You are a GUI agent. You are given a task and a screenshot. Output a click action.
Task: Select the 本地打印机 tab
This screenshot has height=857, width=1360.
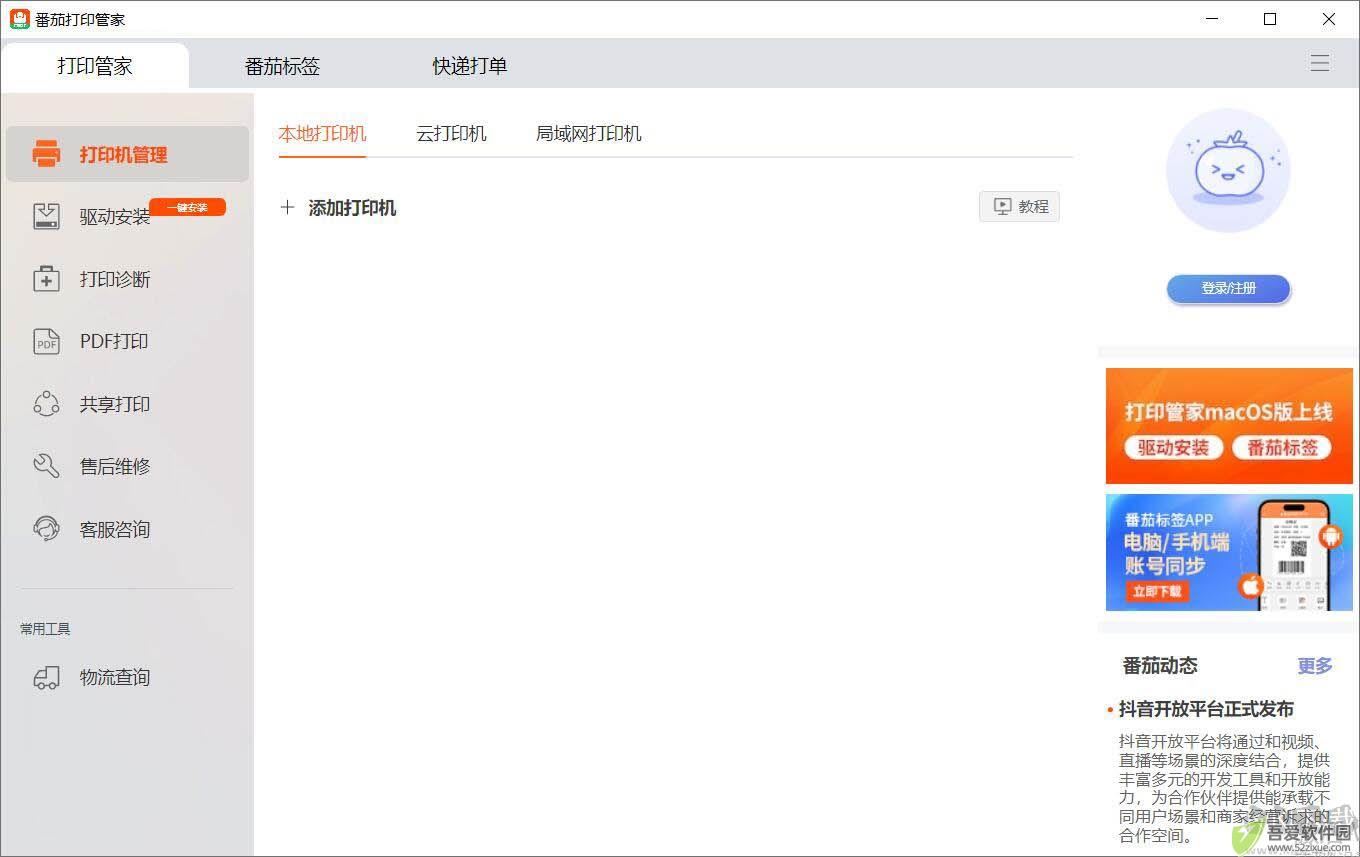tap(322, 133)
